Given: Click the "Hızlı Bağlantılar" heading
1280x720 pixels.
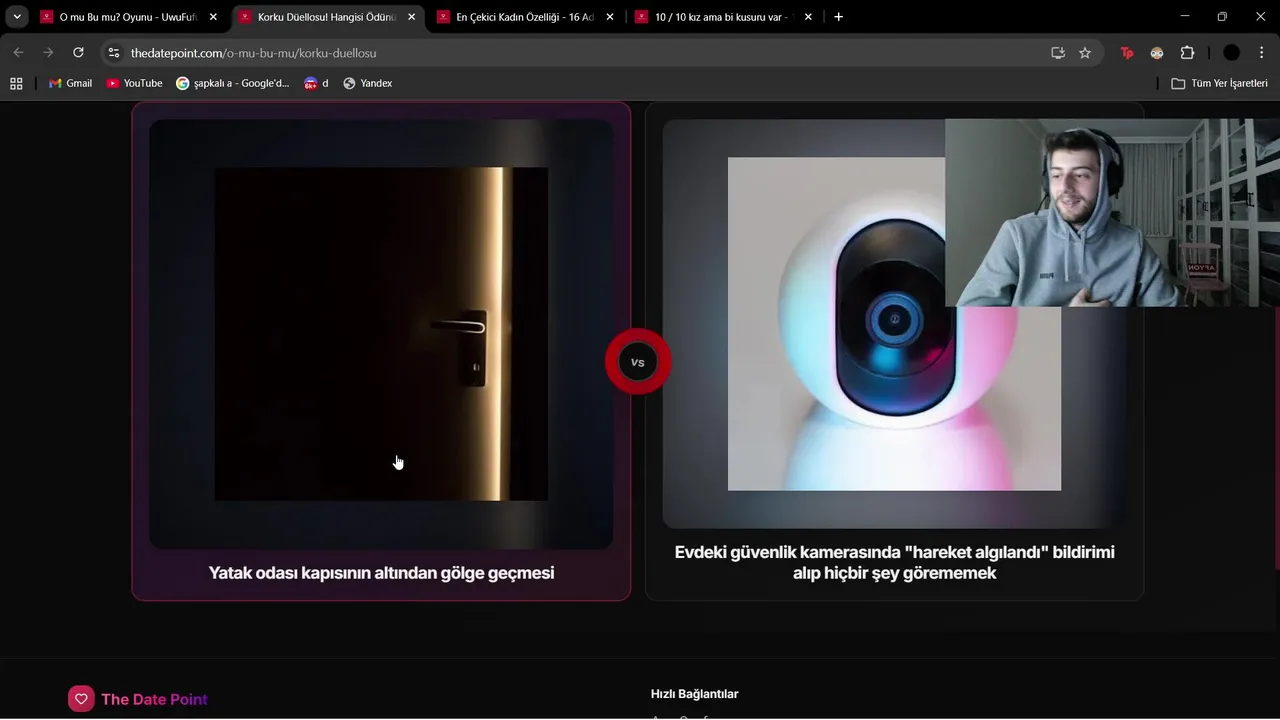Looking at the screenshot, I should (694, 694).
